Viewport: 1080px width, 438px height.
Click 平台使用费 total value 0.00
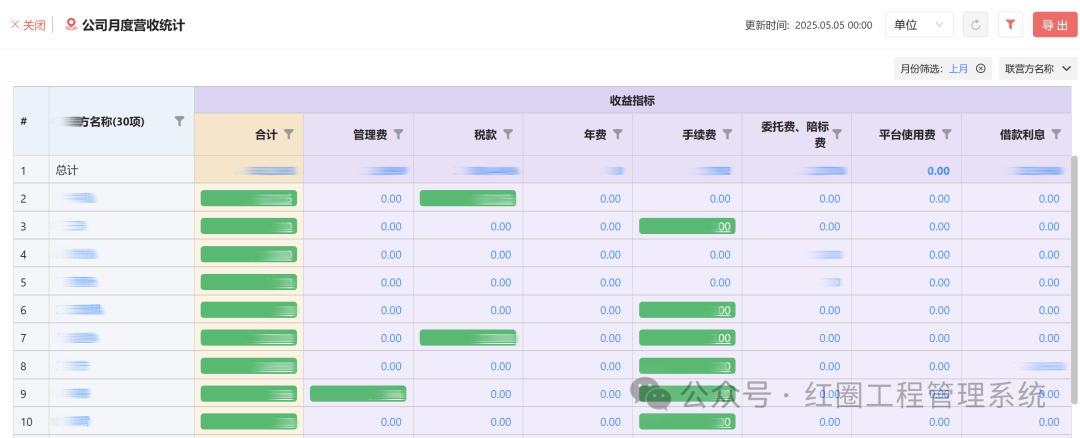939,171
